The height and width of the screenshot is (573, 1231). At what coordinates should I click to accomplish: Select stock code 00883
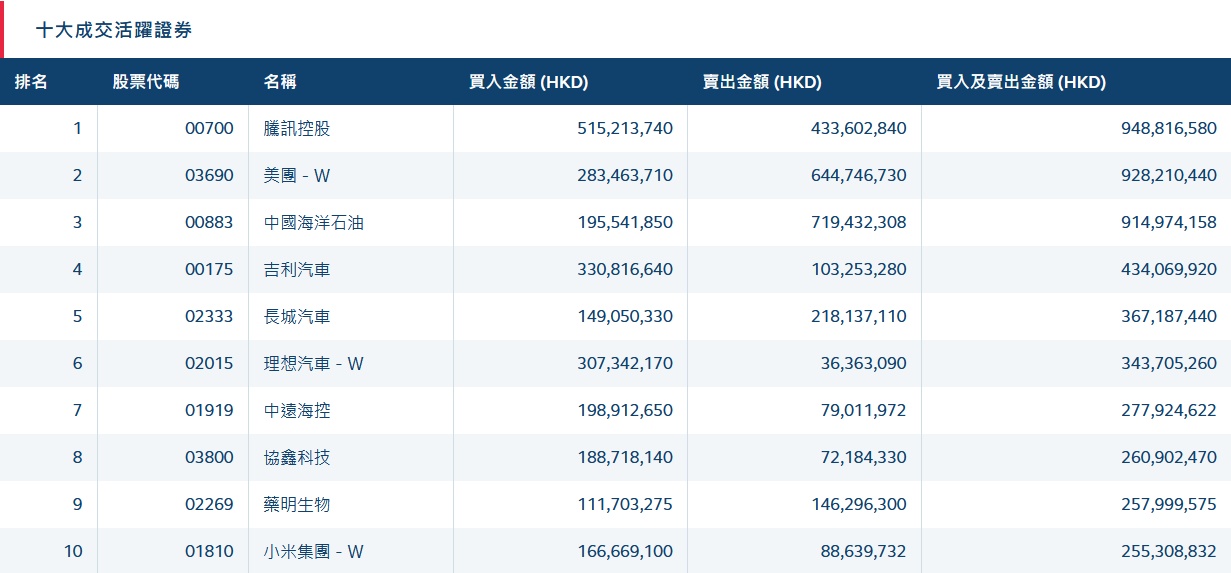point(209,222)
